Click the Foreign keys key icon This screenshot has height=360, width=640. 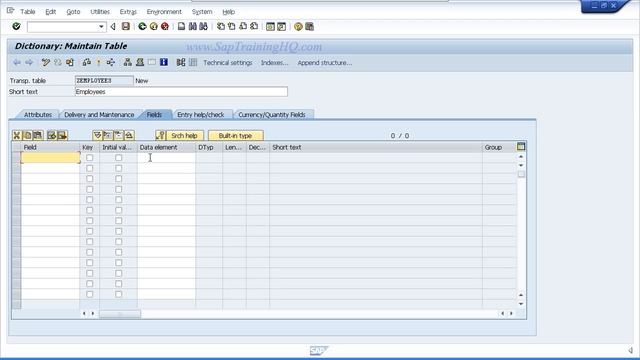(160, 136)
